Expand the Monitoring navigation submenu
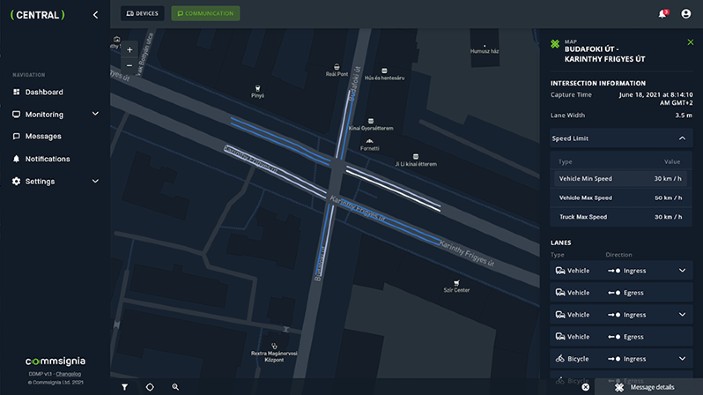703x395 pixels. click(95, 114)
